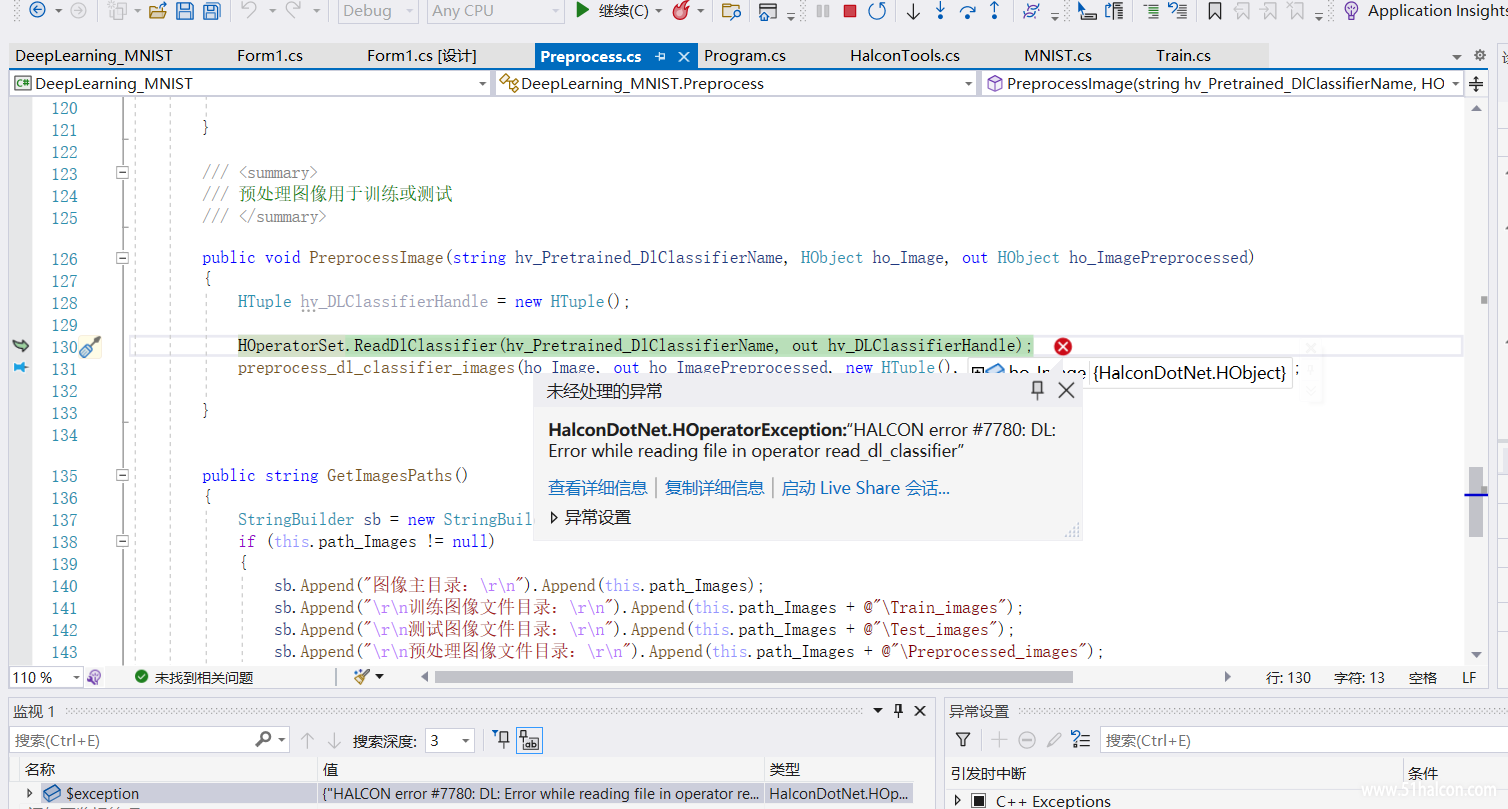Screen dimensions: 1508x809
Task: Pin the unhandled exception popup
Action: click(1038, 390)
